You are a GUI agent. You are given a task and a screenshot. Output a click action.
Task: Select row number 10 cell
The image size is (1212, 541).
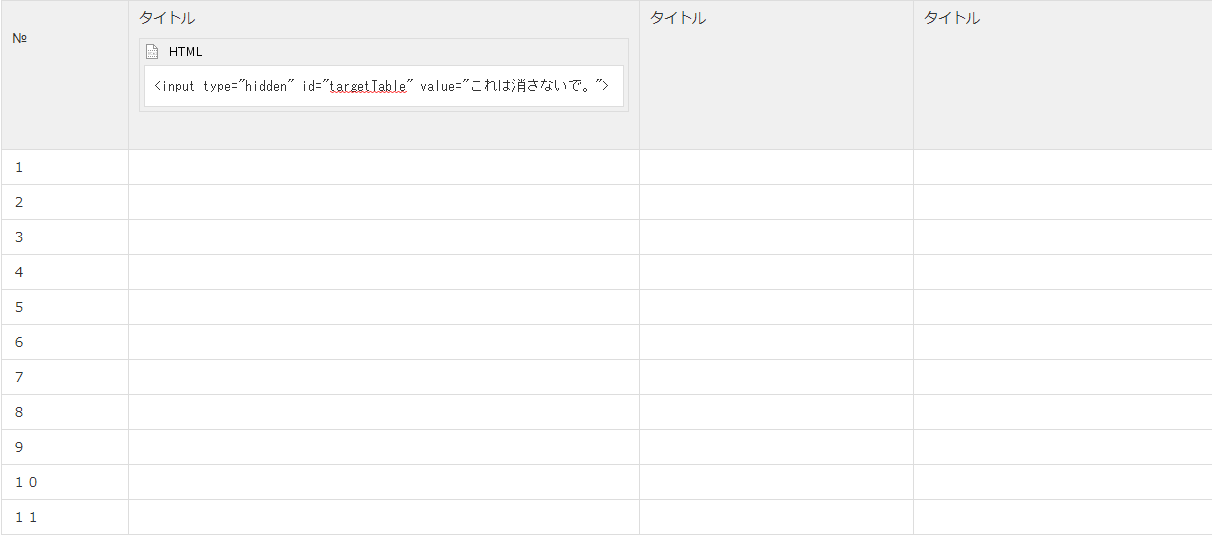click(x=65, y=482)
